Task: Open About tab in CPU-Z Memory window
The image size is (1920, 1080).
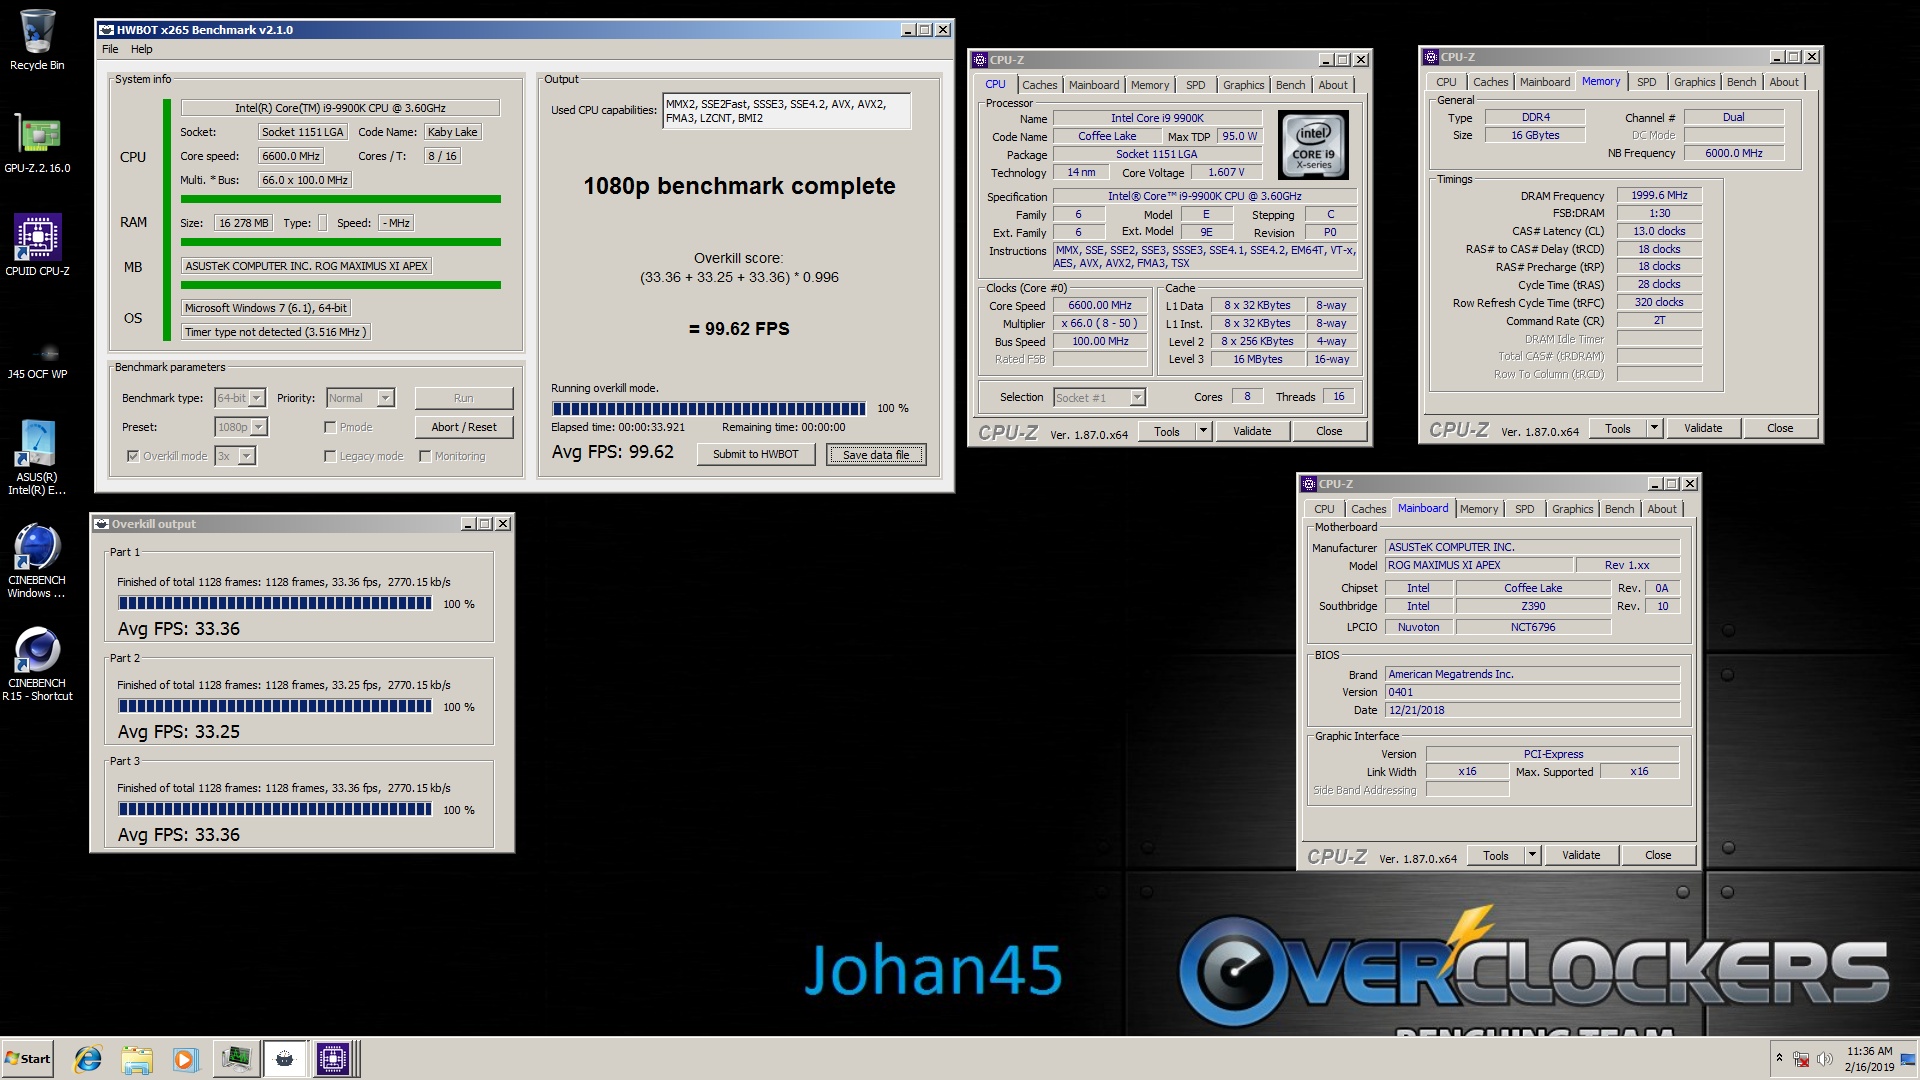Action: (x=1783, y=82)
